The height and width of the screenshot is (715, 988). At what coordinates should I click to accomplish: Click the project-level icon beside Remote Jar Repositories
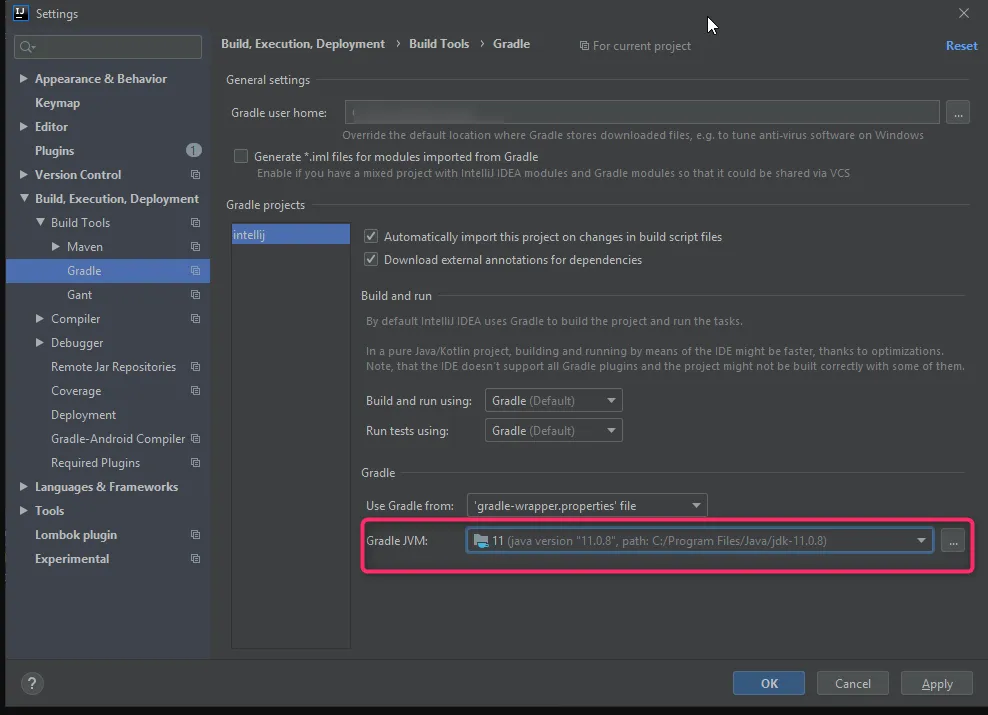coord(195,367)
